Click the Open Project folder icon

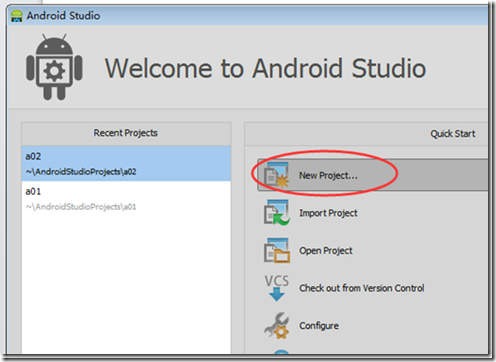(277, 250)
